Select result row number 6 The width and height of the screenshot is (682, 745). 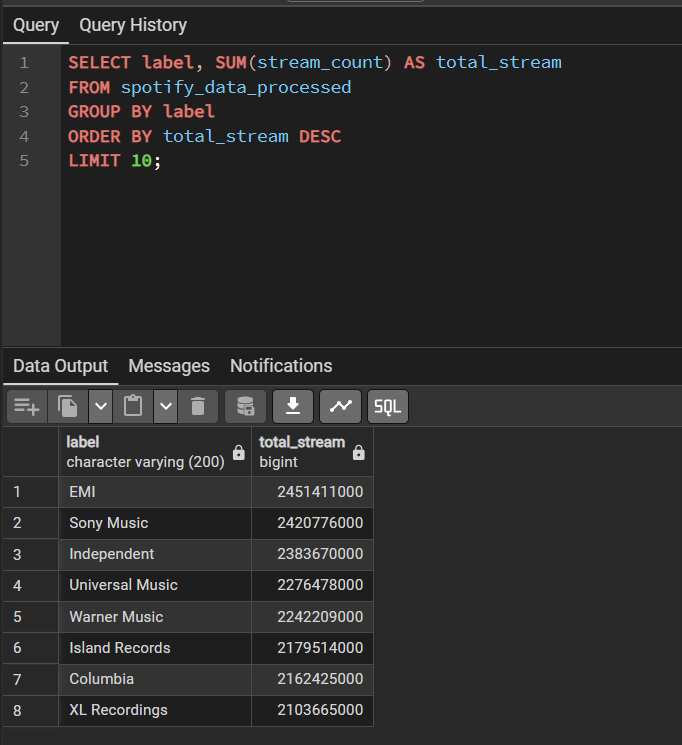(30, 648)
